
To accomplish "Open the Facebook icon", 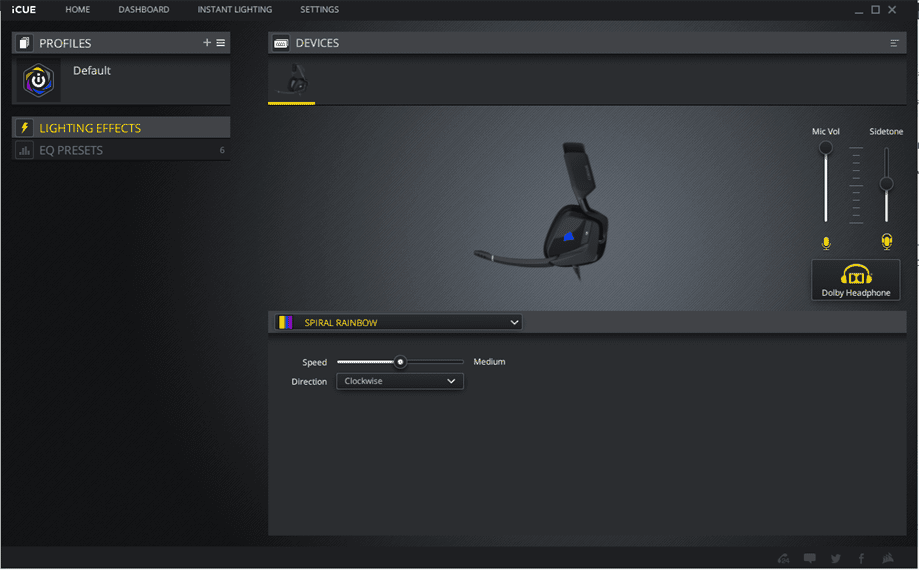I will coord(862,558).
